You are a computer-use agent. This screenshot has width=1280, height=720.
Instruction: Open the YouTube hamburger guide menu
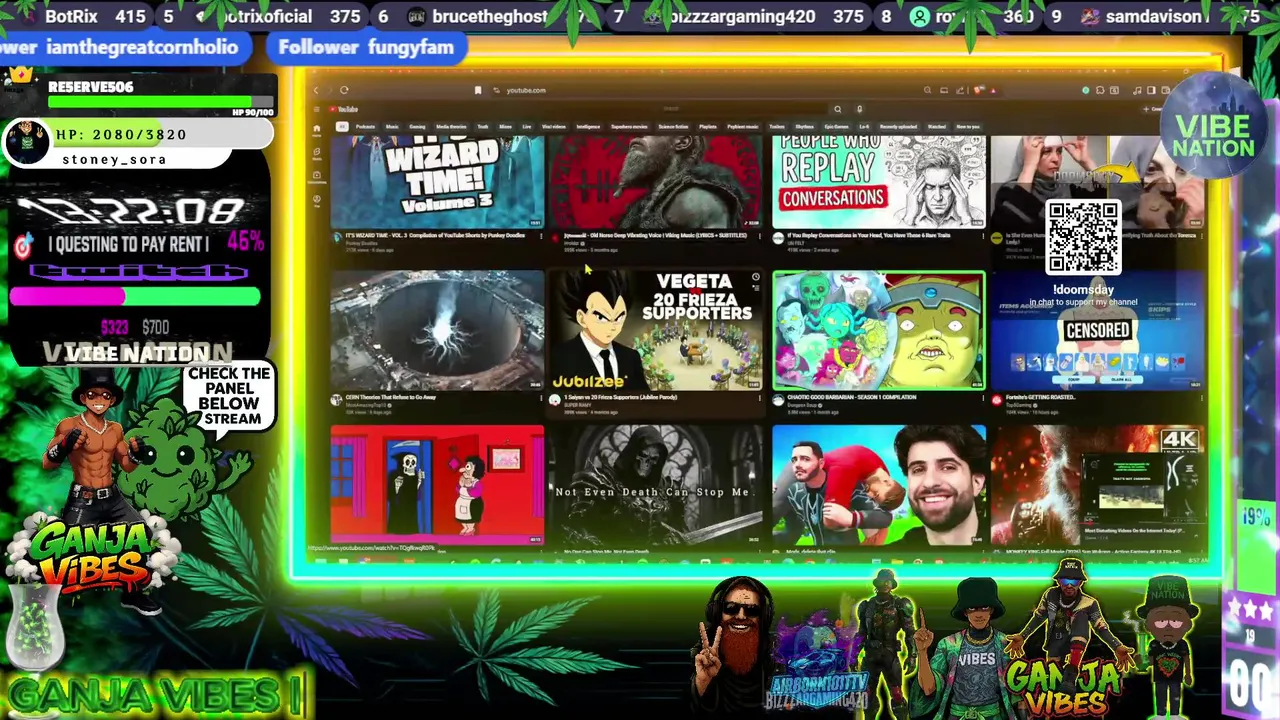click(x=316, y=109)
